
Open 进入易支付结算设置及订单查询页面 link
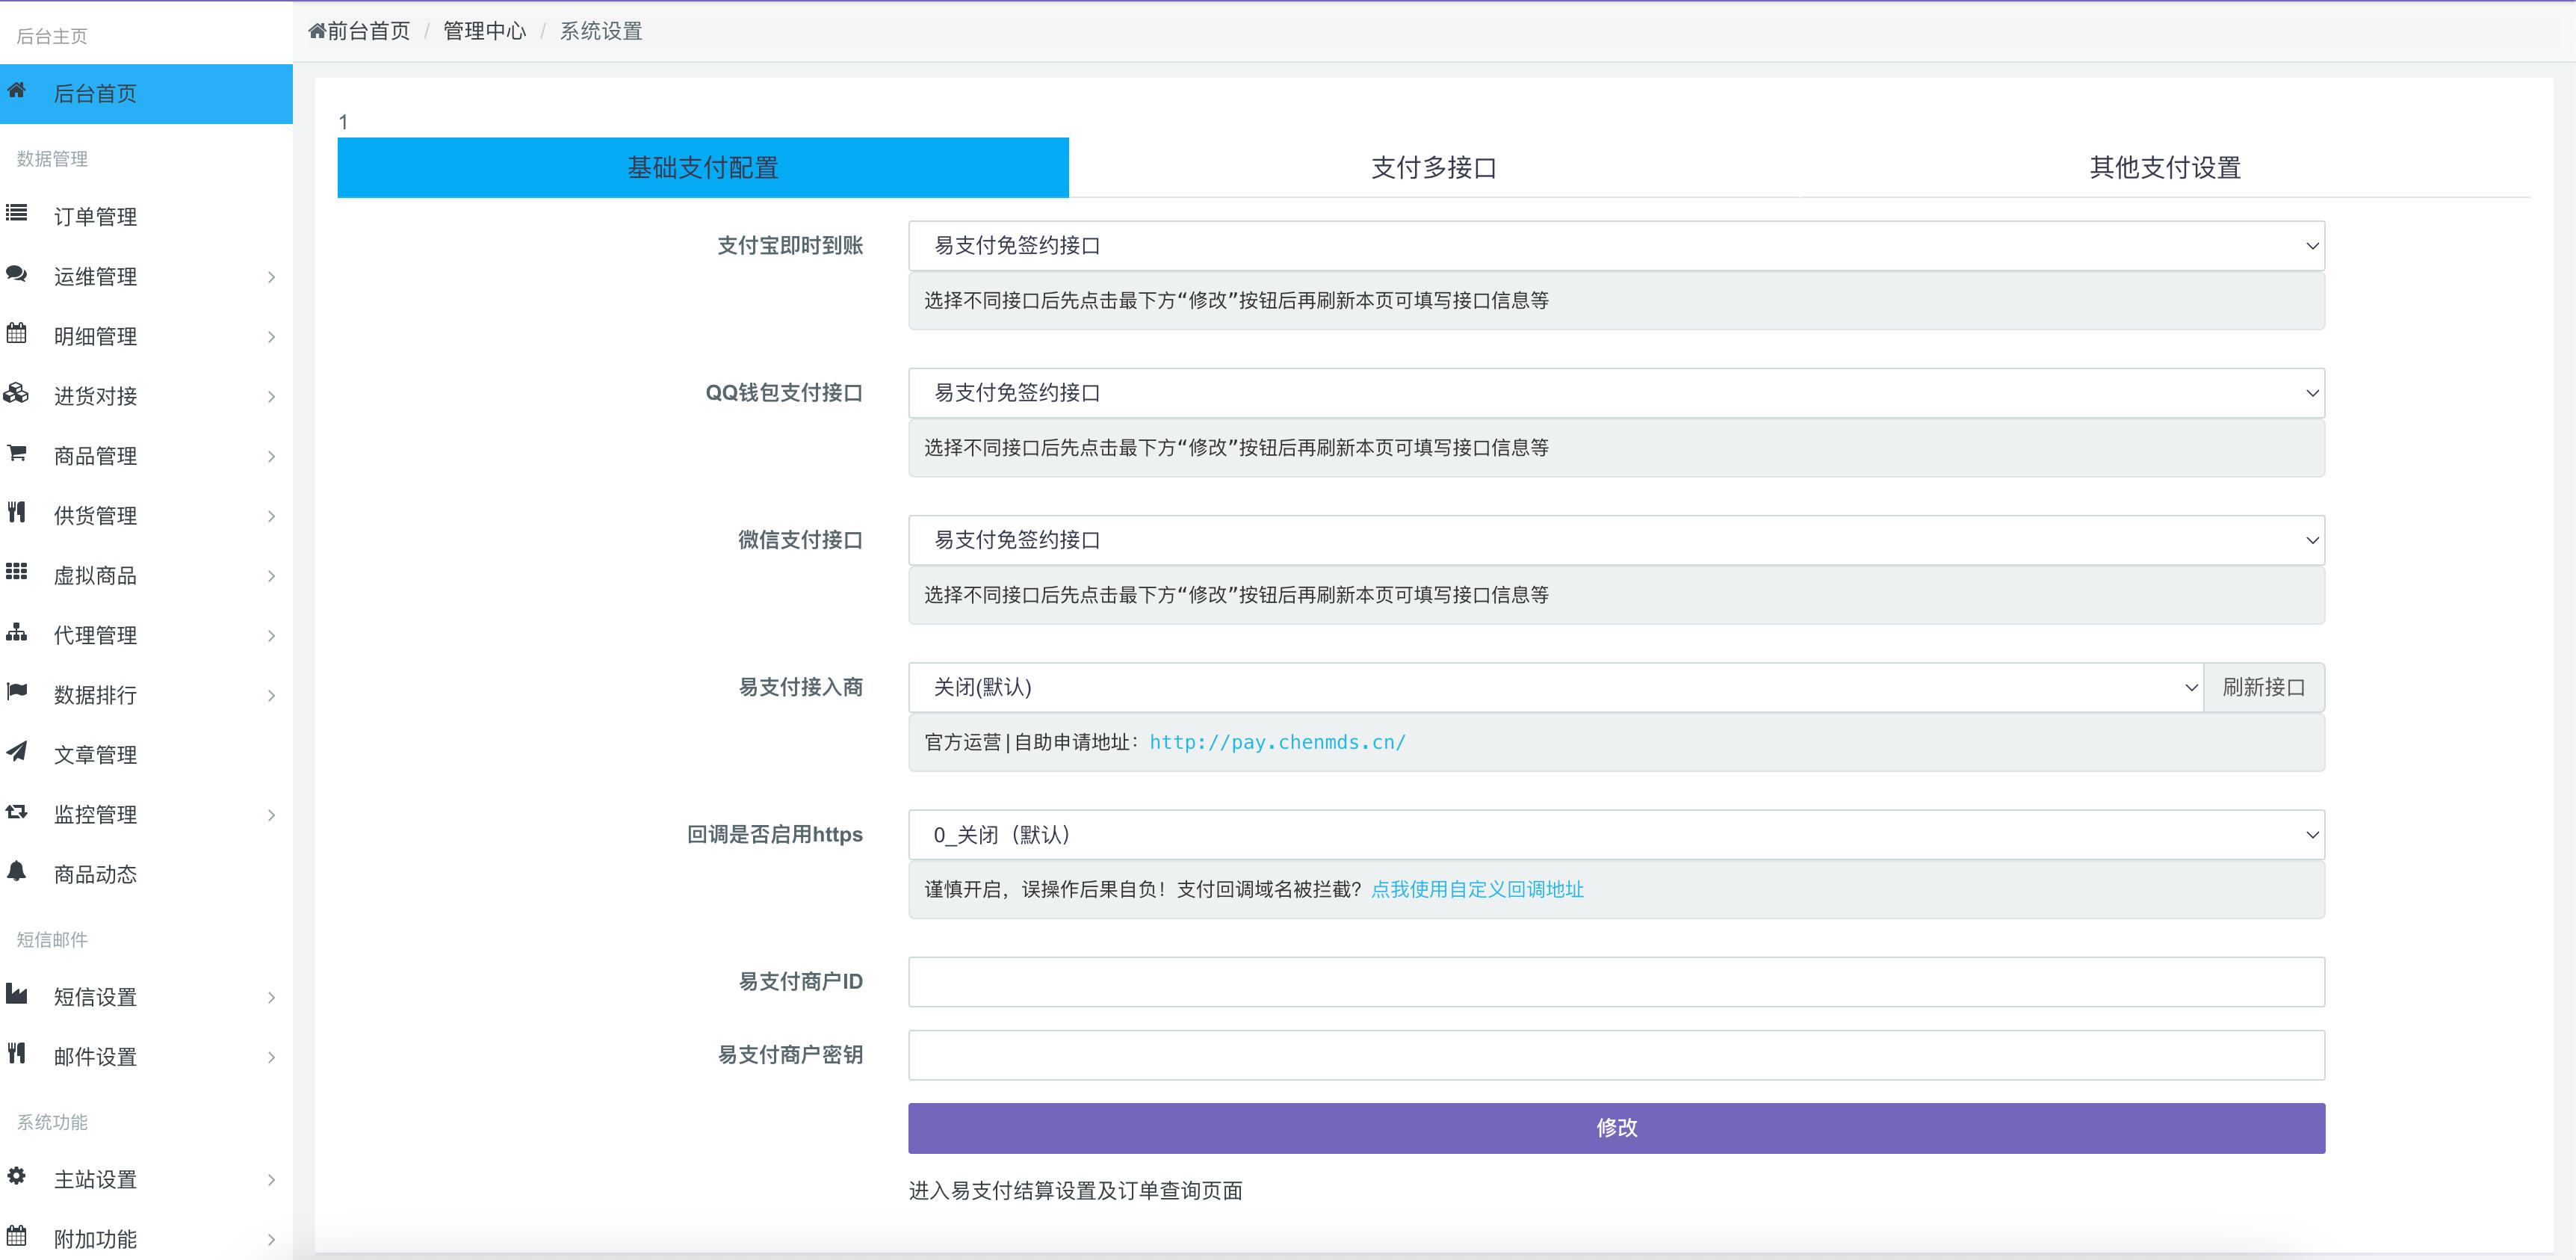coord(1075,1190)
